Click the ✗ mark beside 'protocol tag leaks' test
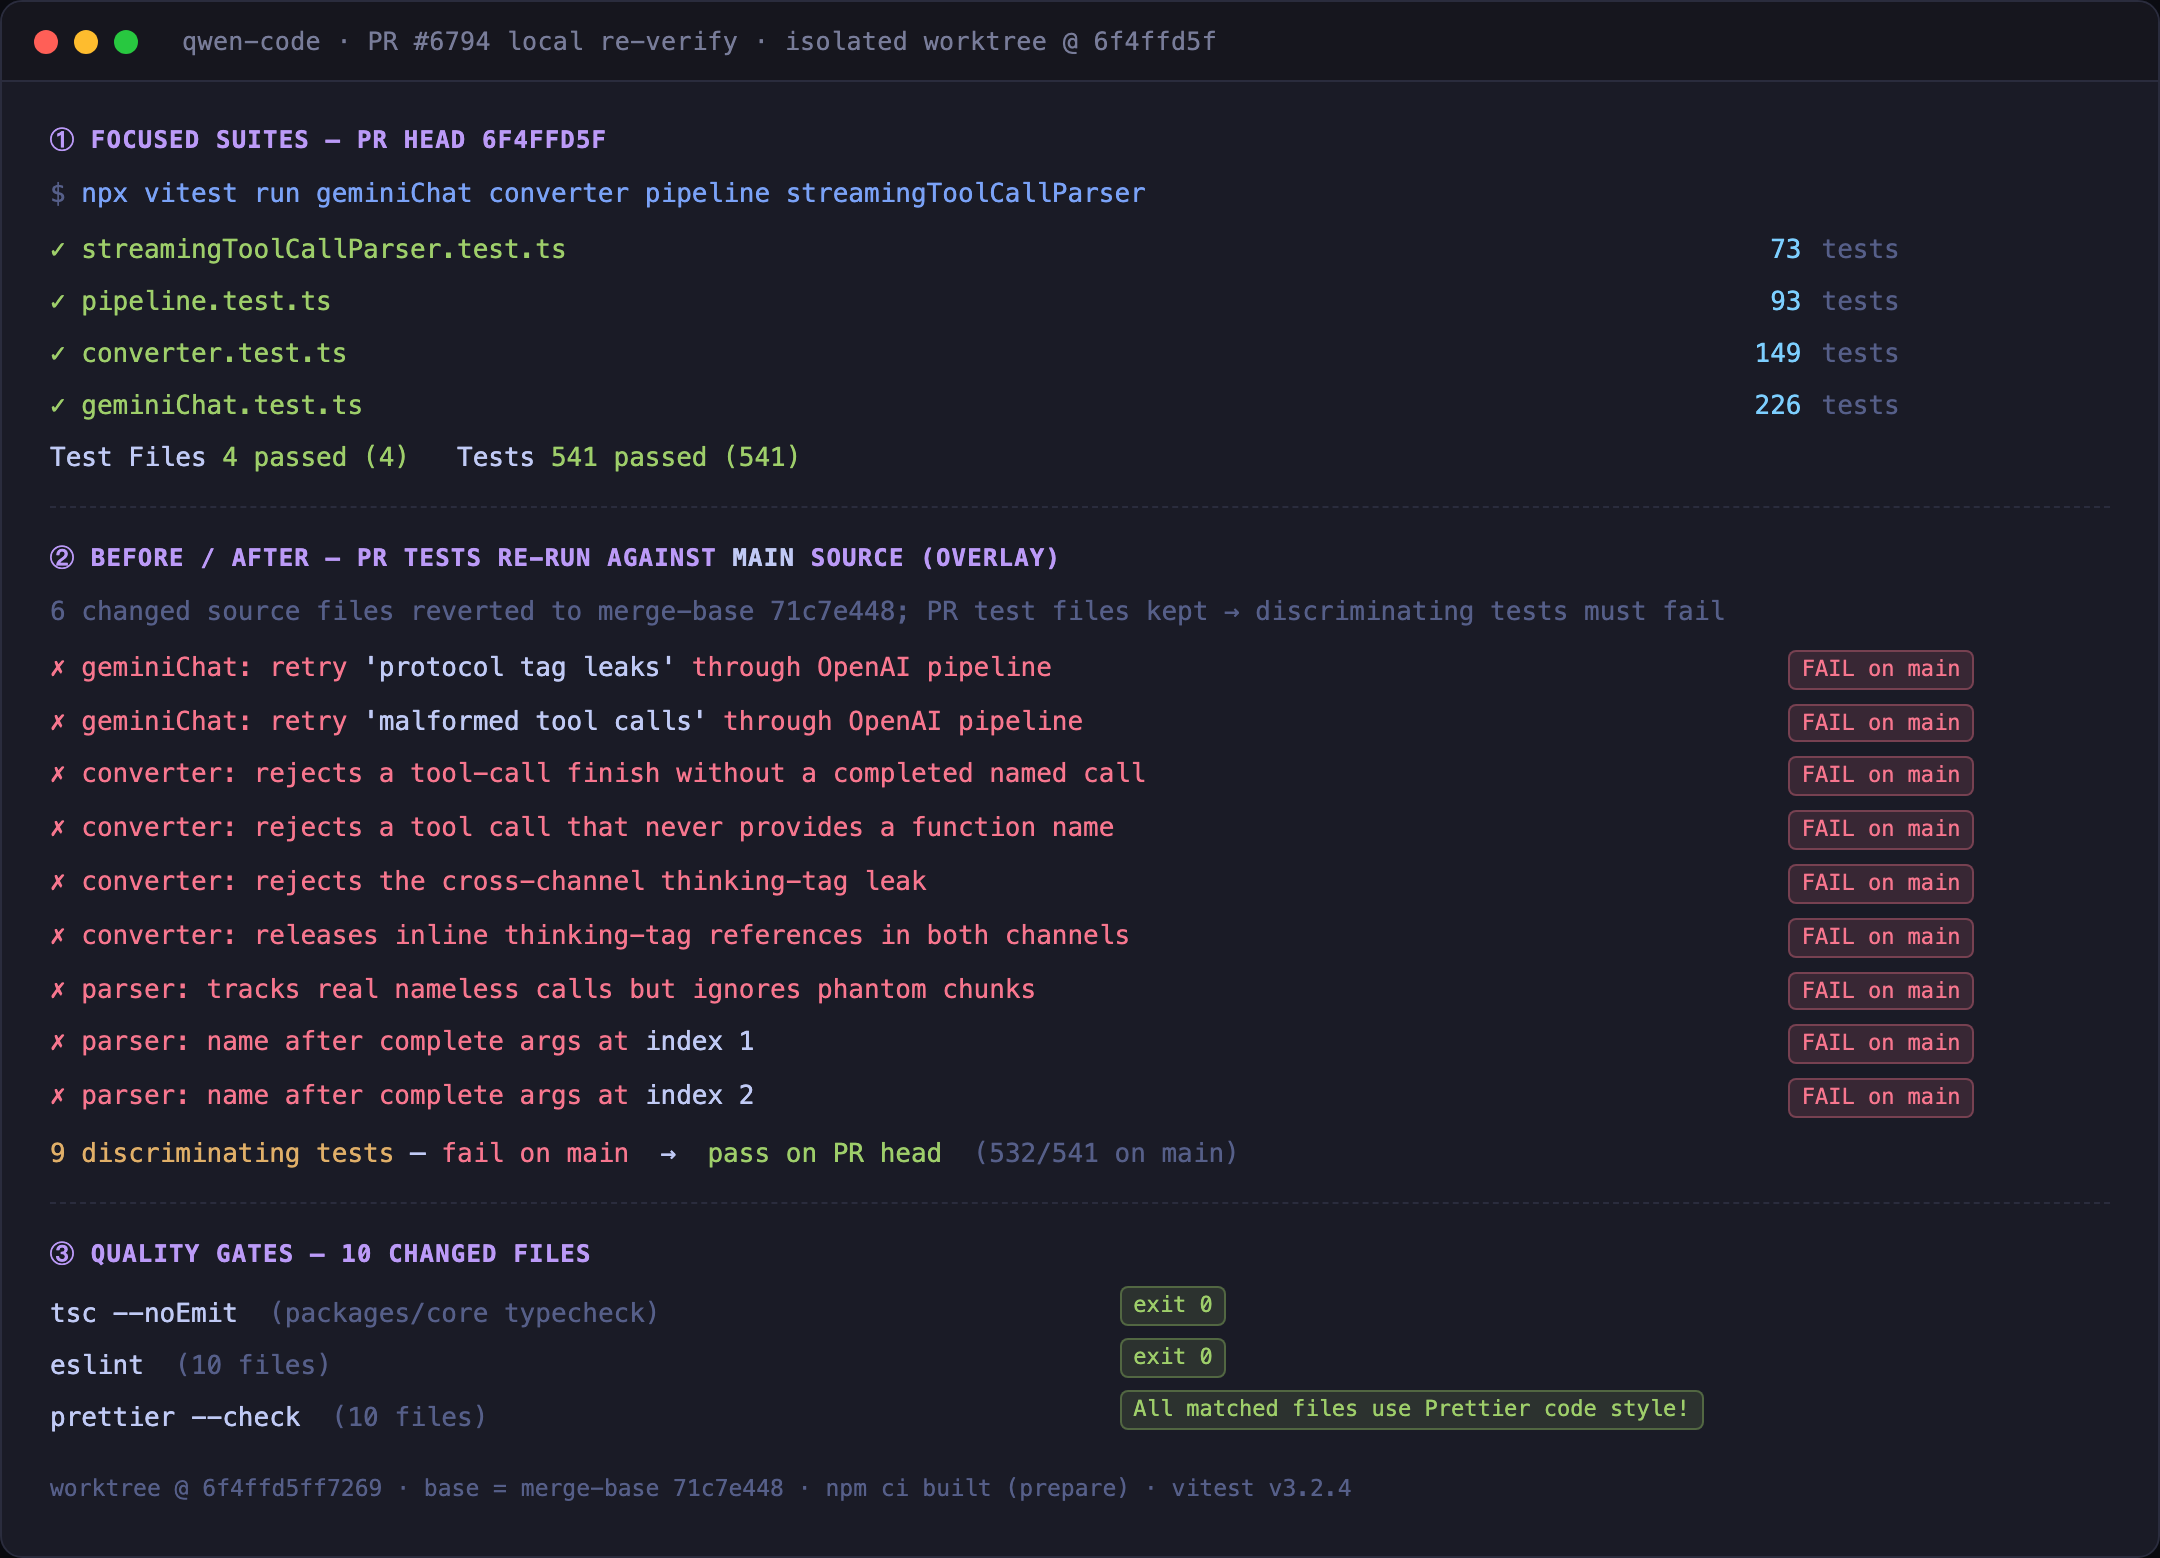 click(x=58, y=667)
